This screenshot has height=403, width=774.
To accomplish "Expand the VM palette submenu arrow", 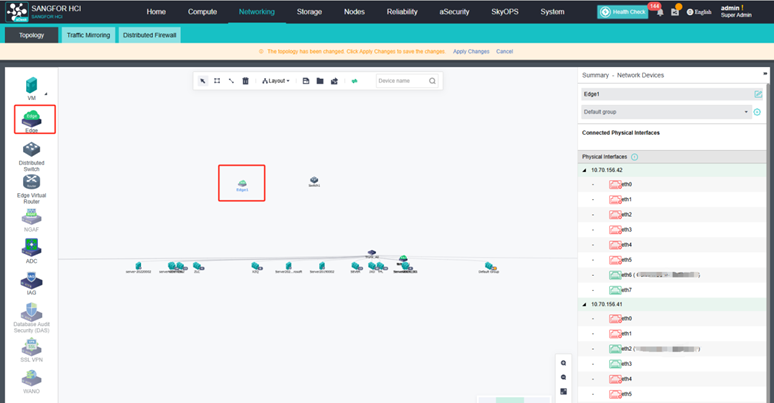I will (46, 94).
